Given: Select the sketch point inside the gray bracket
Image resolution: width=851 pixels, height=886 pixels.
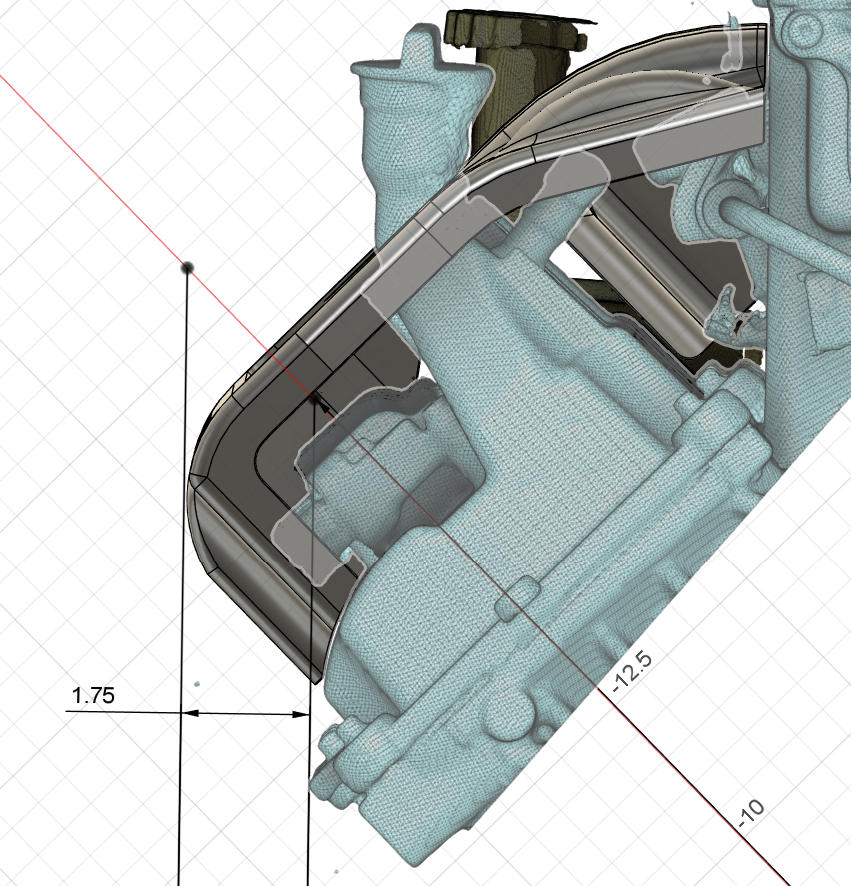Looking at the screenshot, I should tap(315, 399).
